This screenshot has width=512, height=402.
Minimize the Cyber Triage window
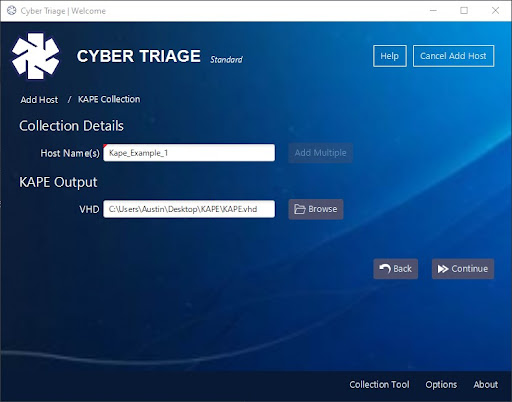click(433, 11)
